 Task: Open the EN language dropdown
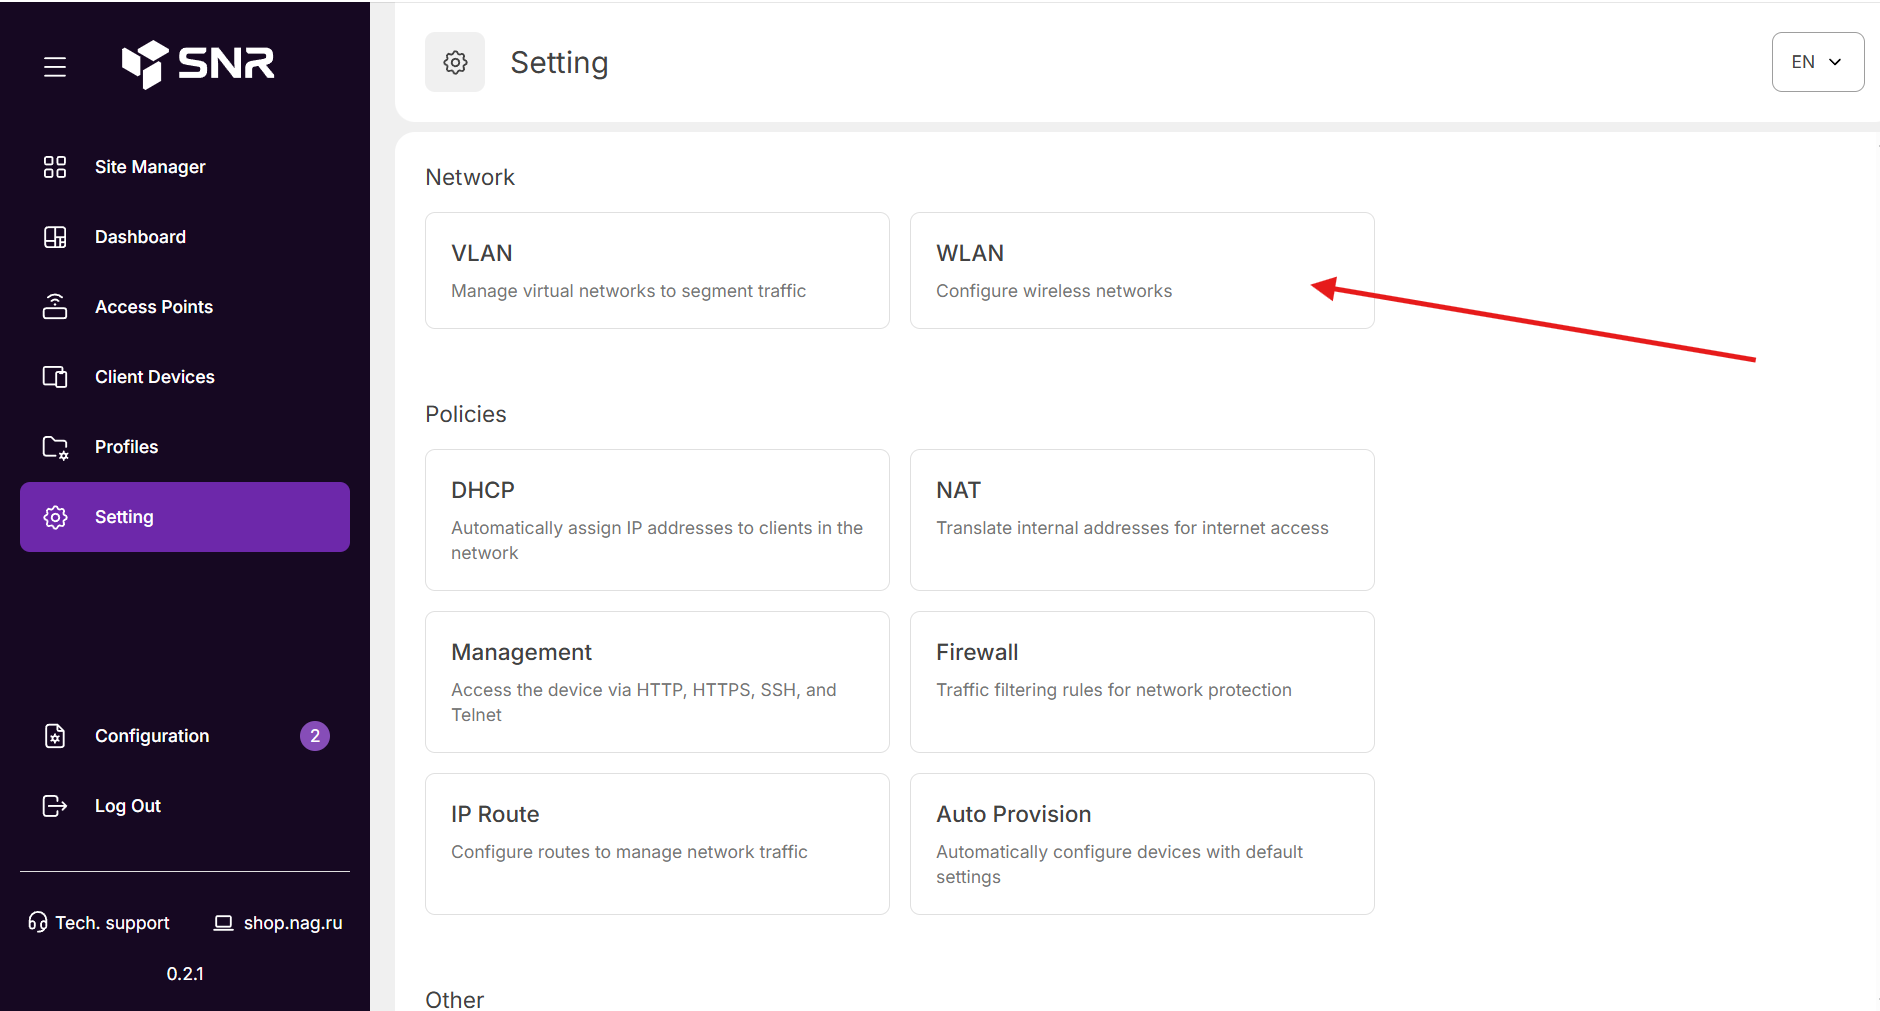[1818, 62]
